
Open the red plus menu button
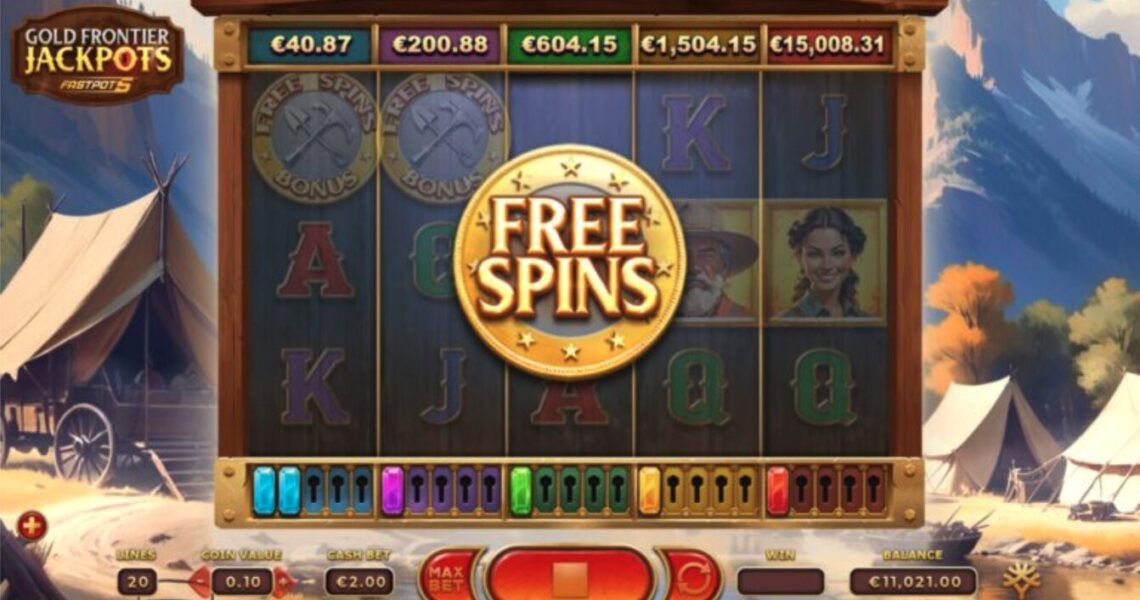31,526
